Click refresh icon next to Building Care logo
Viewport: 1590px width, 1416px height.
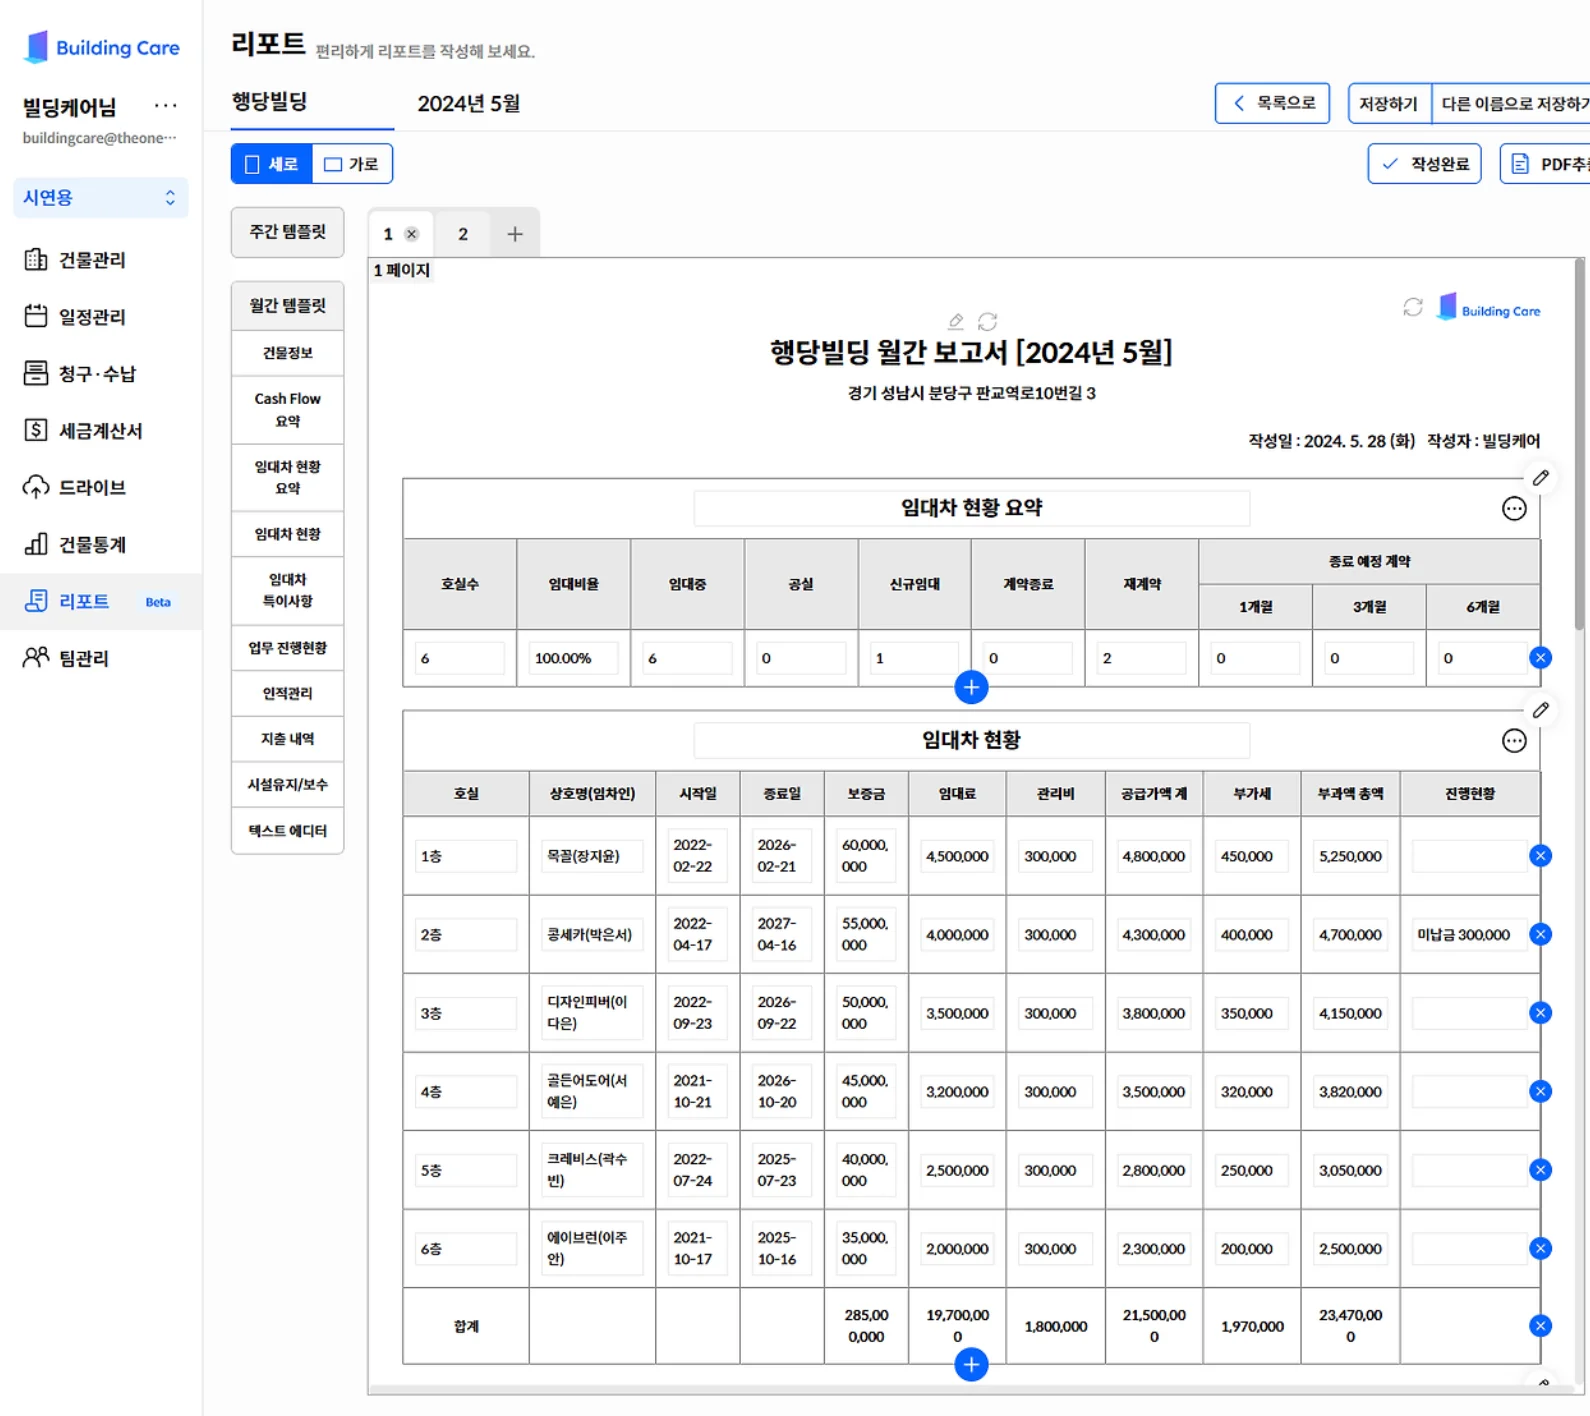1412,308
